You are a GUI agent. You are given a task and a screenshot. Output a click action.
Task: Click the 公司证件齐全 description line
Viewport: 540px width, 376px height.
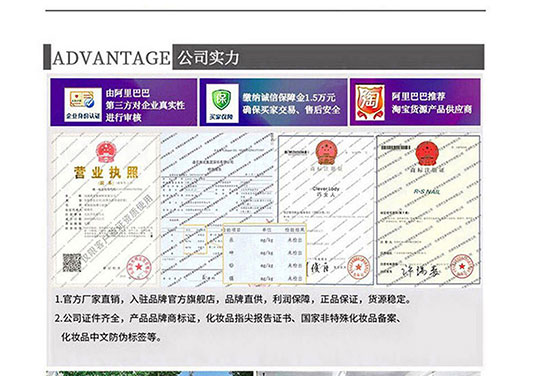tap(228, 327)
